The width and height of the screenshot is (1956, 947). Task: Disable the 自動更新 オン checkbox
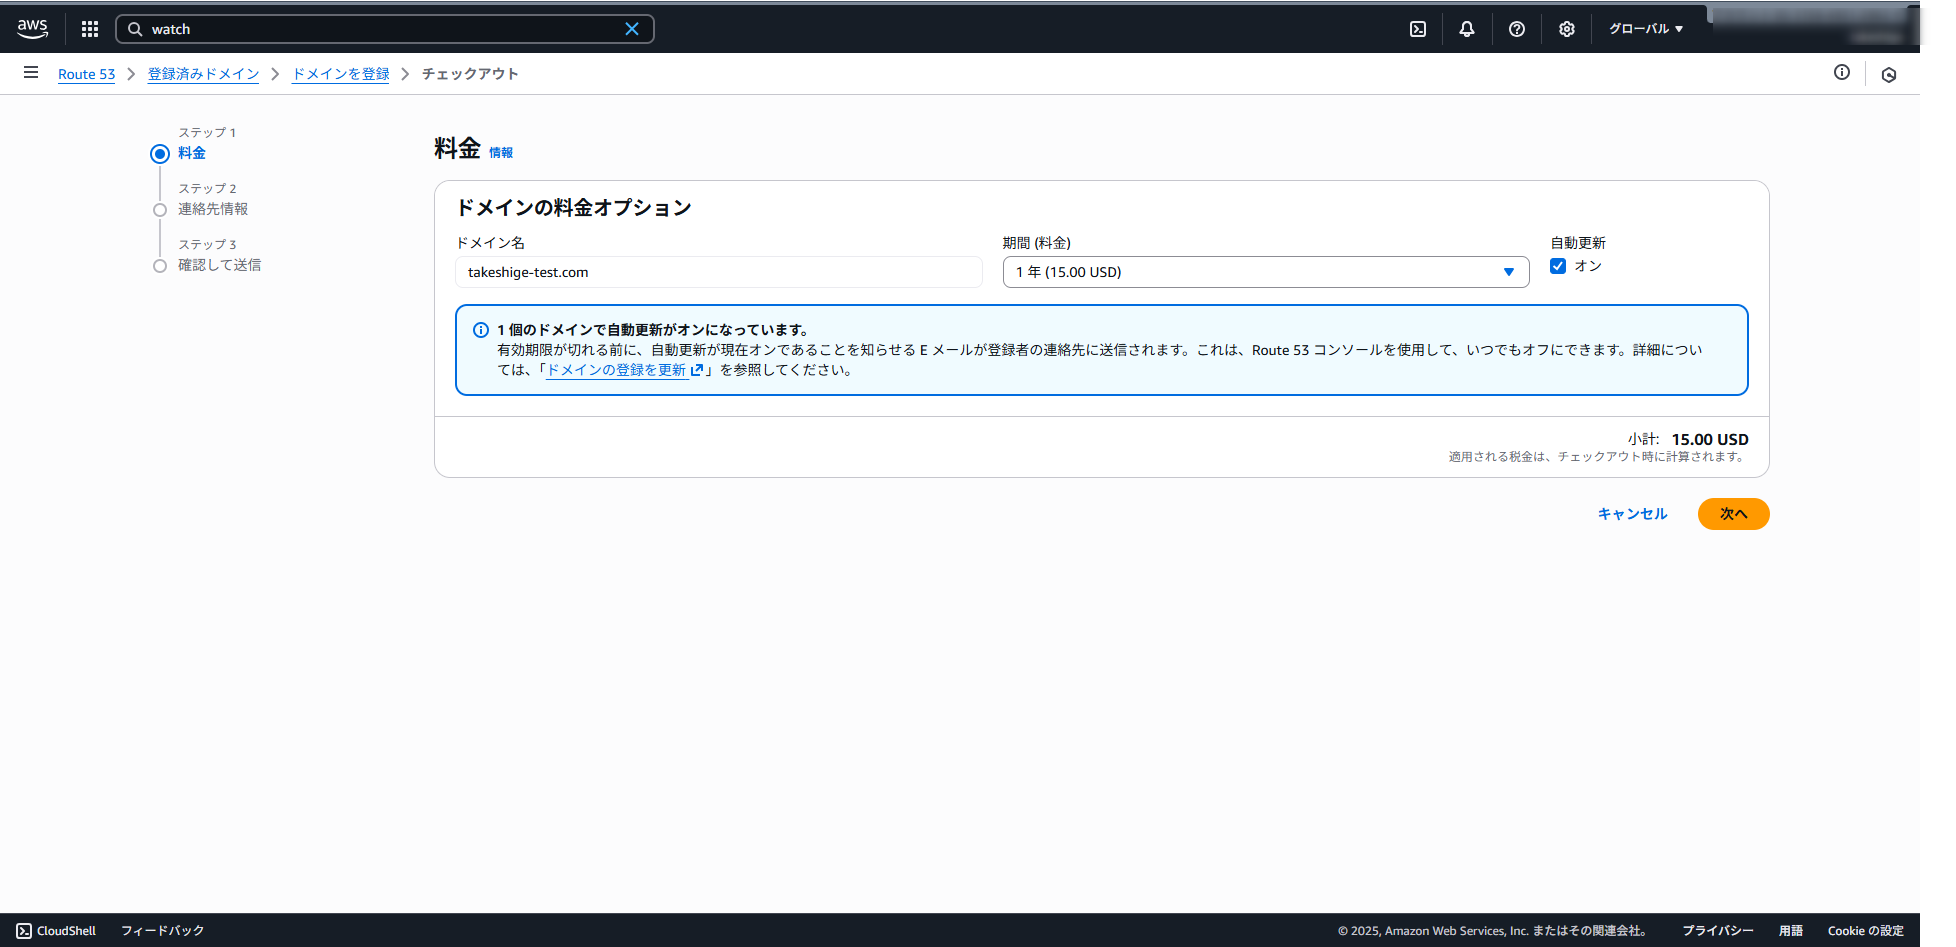click(x=1558, y=266)
